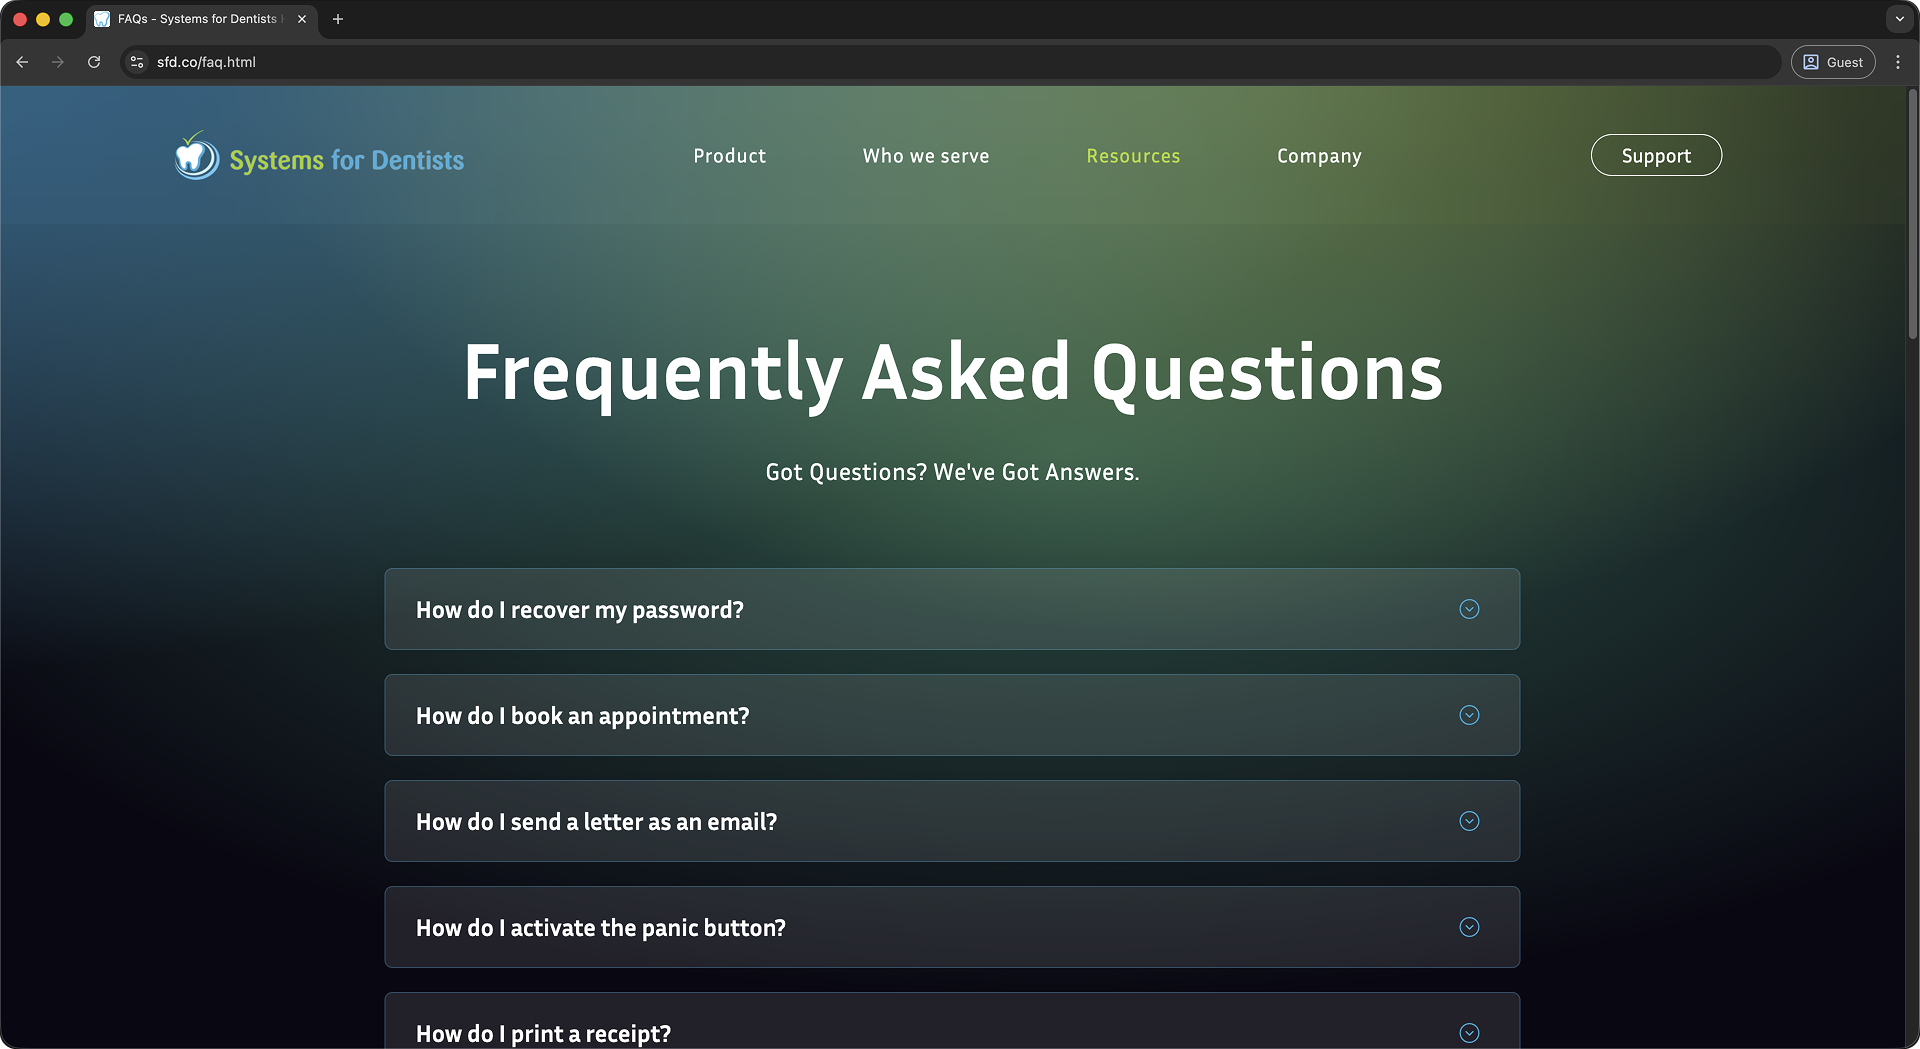This screenshot has height=1049, width=1920.
Task: Click the Support button
Action: pos(1655,155)
